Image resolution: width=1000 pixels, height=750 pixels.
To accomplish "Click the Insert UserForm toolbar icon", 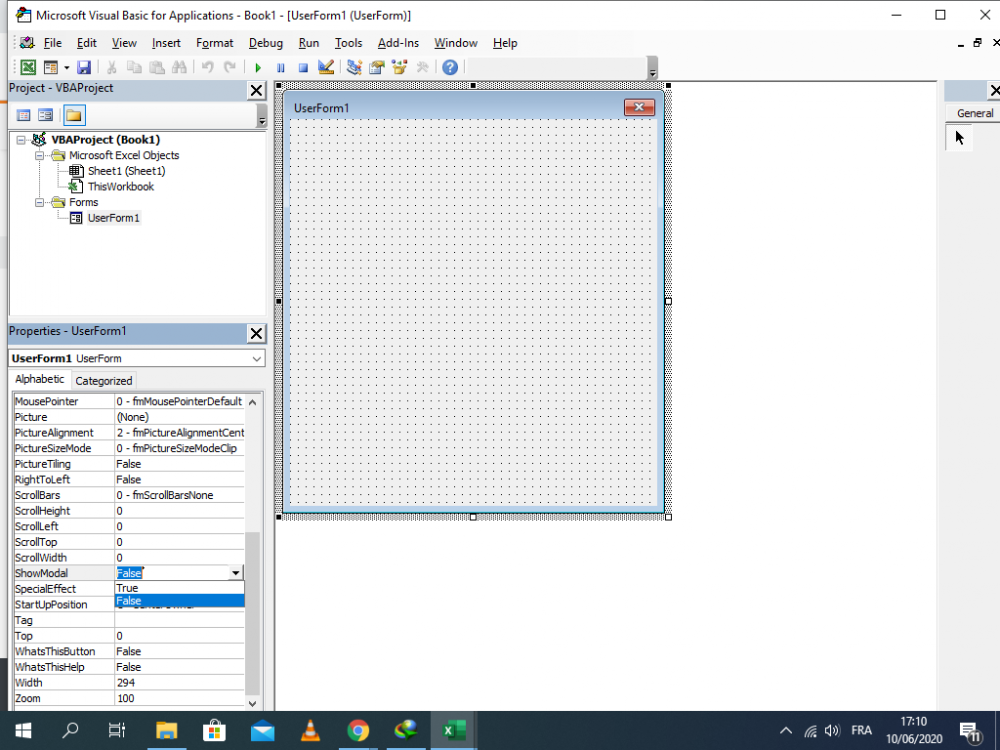I will (x=50, y=67).
